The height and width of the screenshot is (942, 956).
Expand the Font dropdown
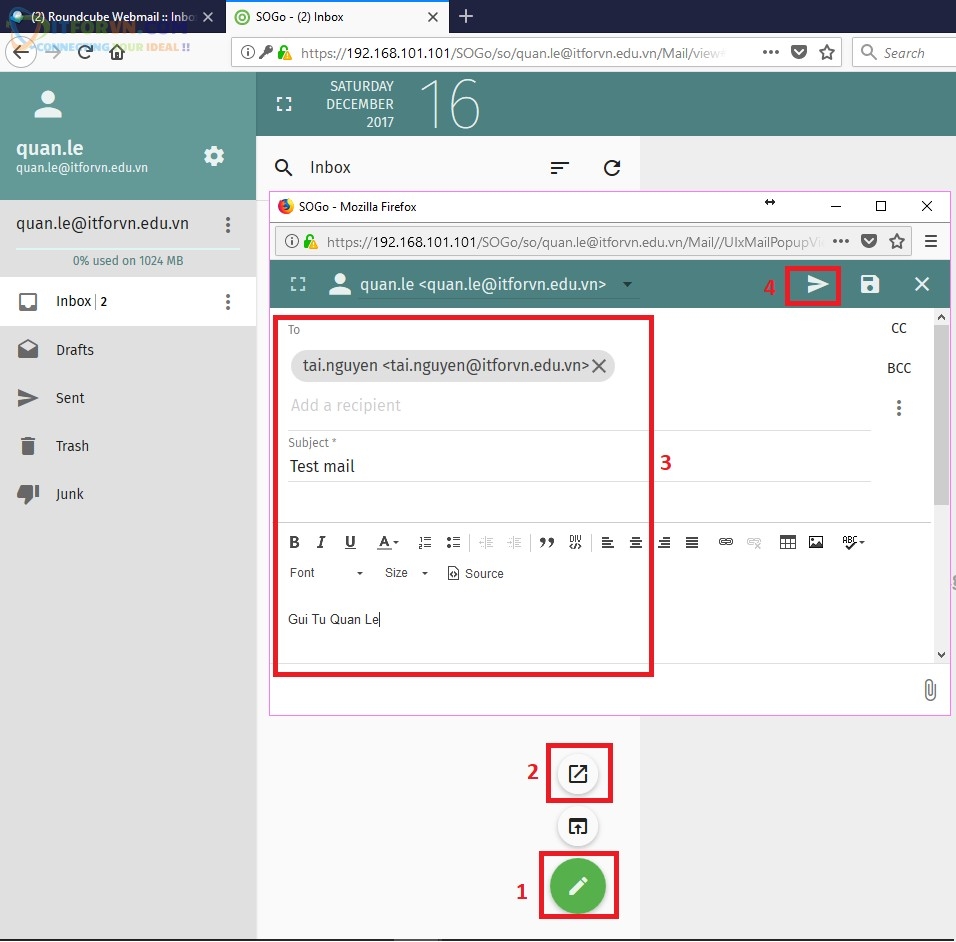point(327,573)
